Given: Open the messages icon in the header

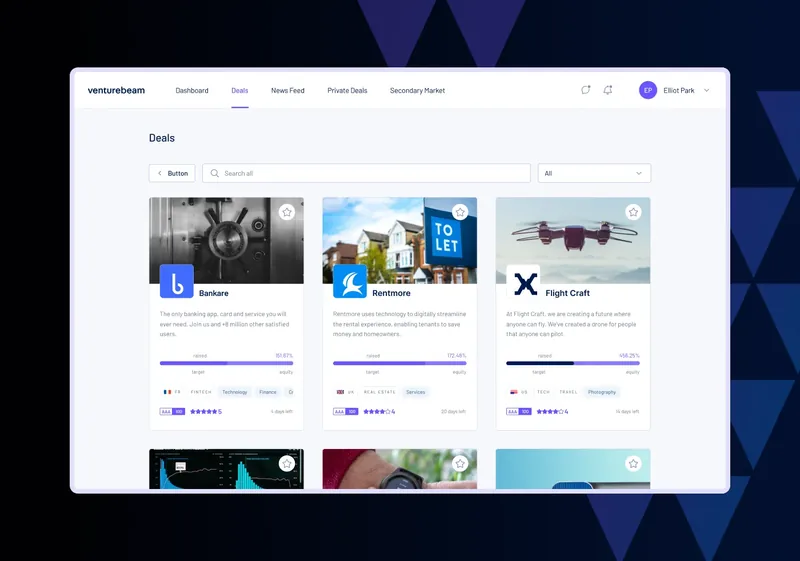Looking at the screenshot, I should 586,90.
